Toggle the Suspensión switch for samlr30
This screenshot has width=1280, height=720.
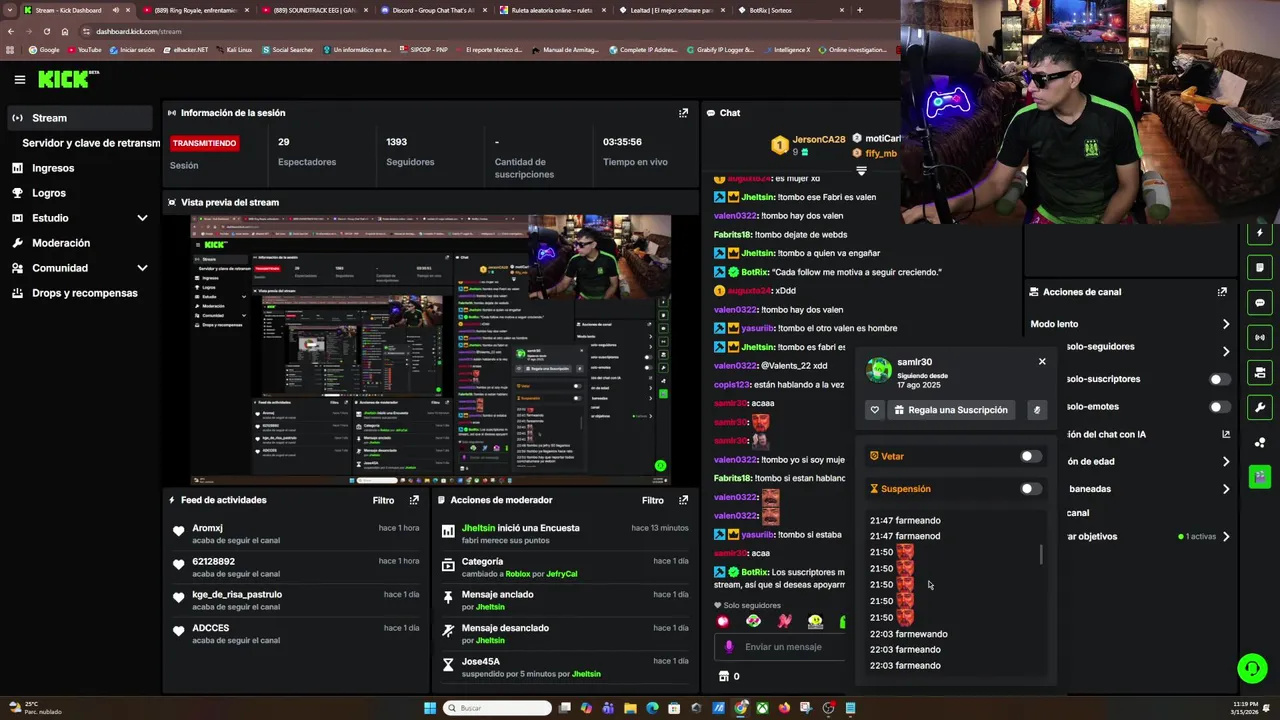pyautogui.click(x=1030, y=489)
